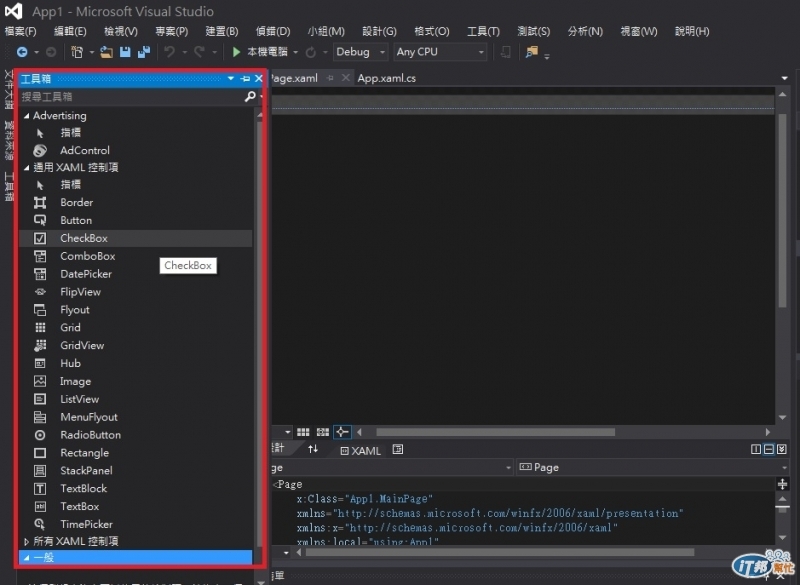The height and width of the screenshot is (585, 800).
Task: Select the FlipView control
Action: 135,292
